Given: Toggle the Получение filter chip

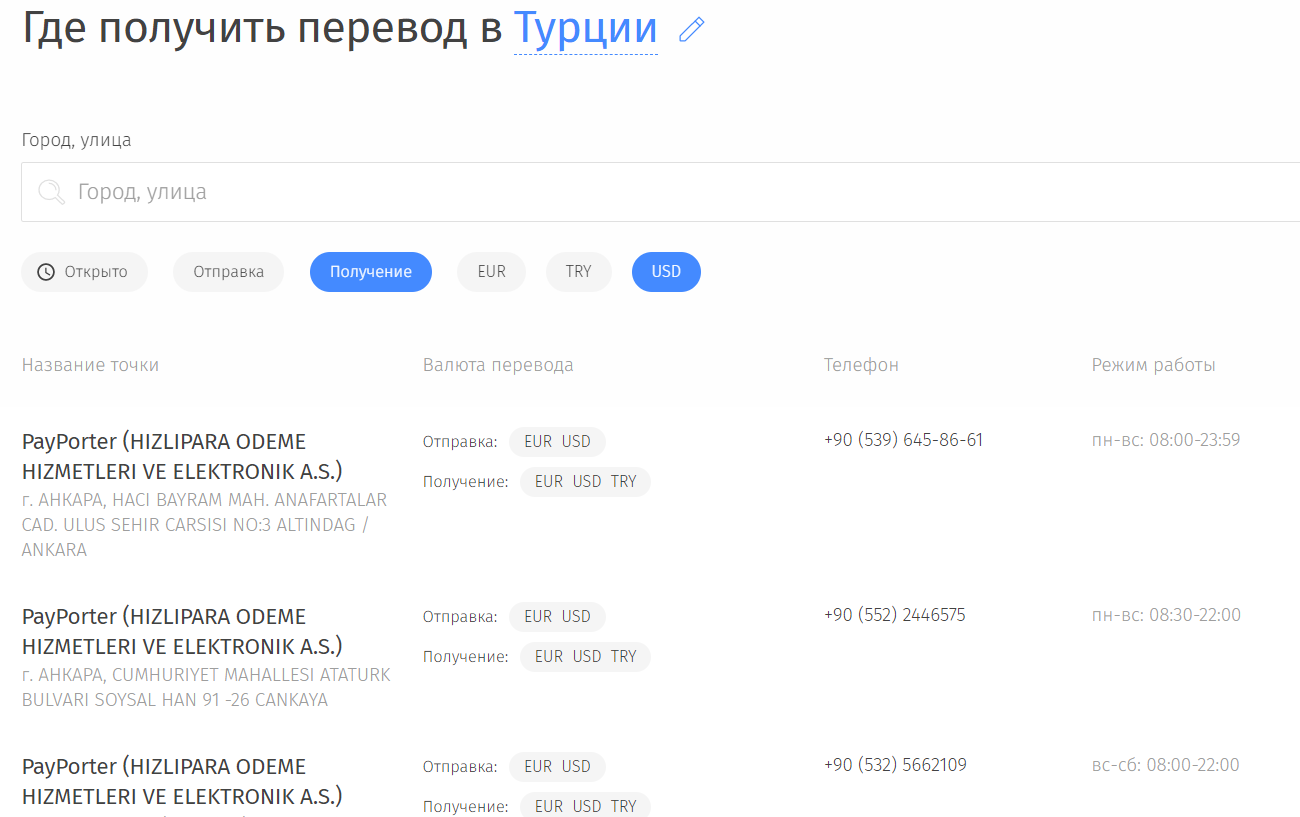Looking at the screenshot, I should pos(371,272).
